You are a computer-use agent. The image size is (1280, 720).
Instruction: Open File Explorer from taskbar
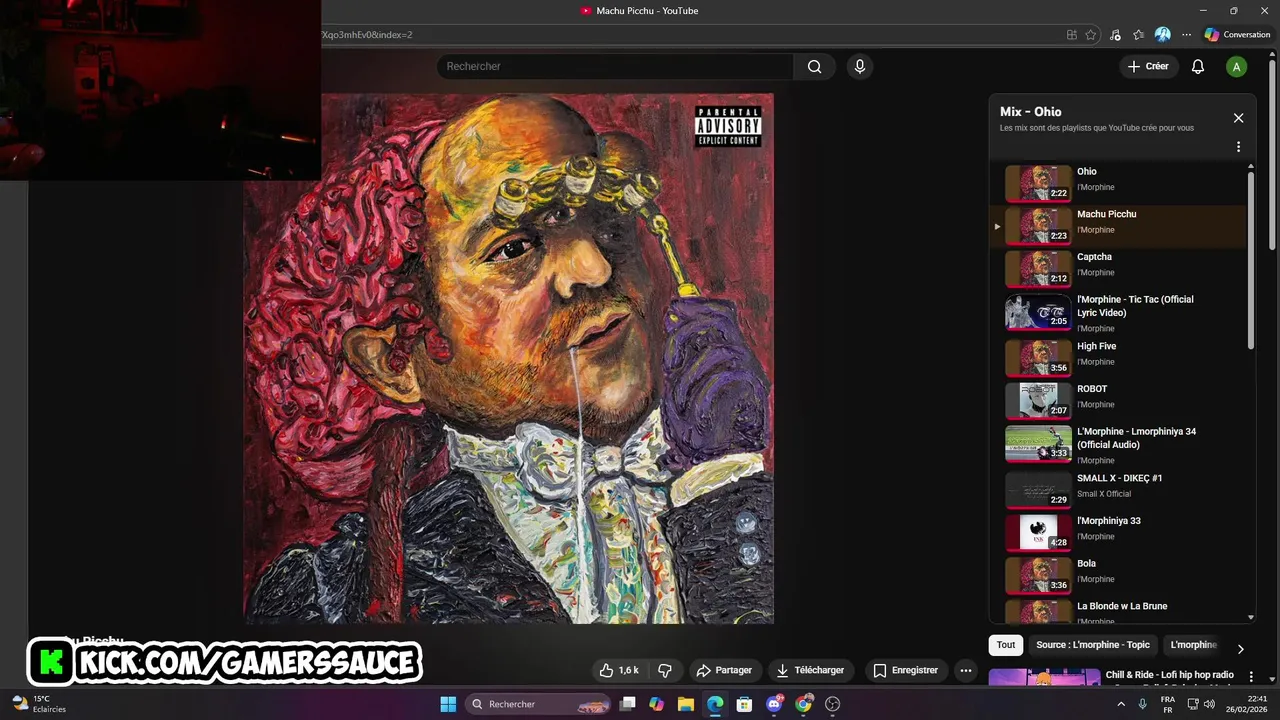click(685, 704)
